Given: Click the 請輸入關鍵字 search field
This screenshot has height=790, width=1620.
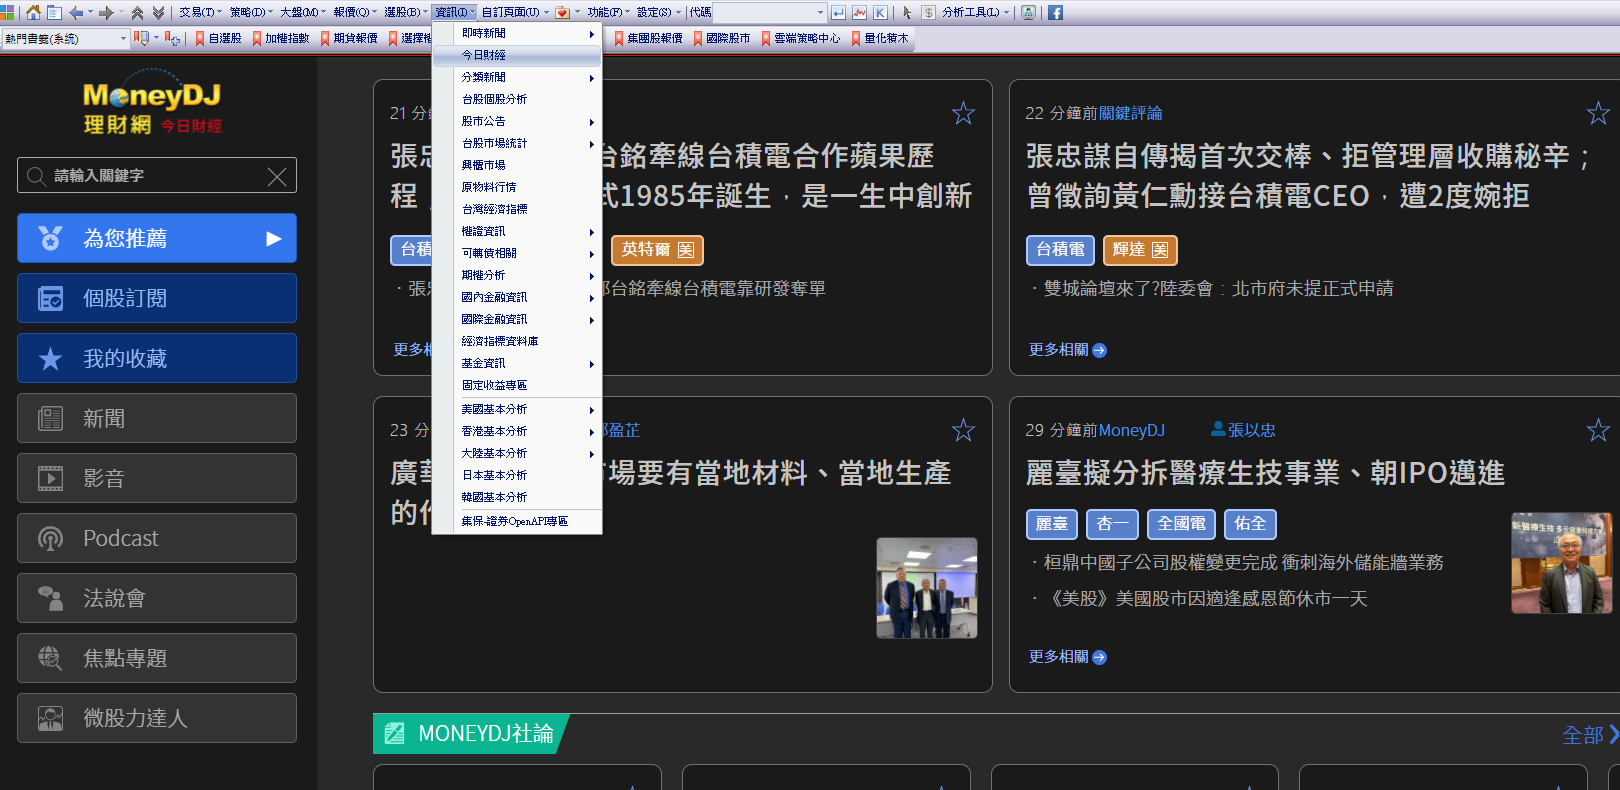Looking at the screenshot, I should pyautogui.click(x=150, y=176).
